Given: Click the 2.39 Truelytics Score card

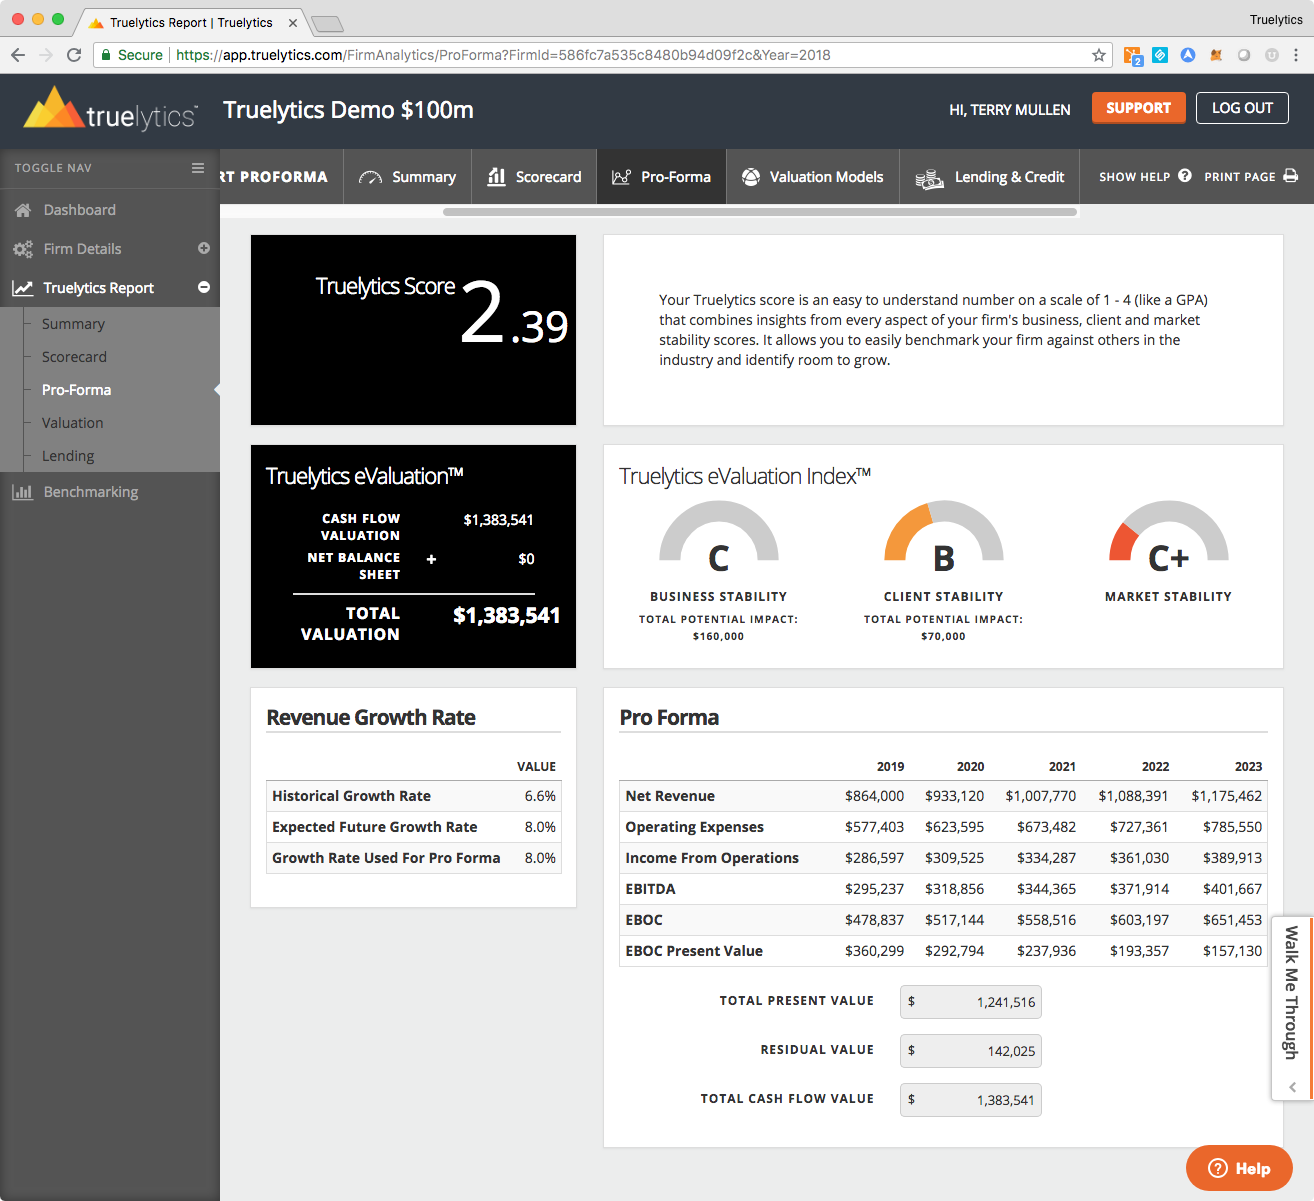Looking at the screenshot, I should click(413, 330).
